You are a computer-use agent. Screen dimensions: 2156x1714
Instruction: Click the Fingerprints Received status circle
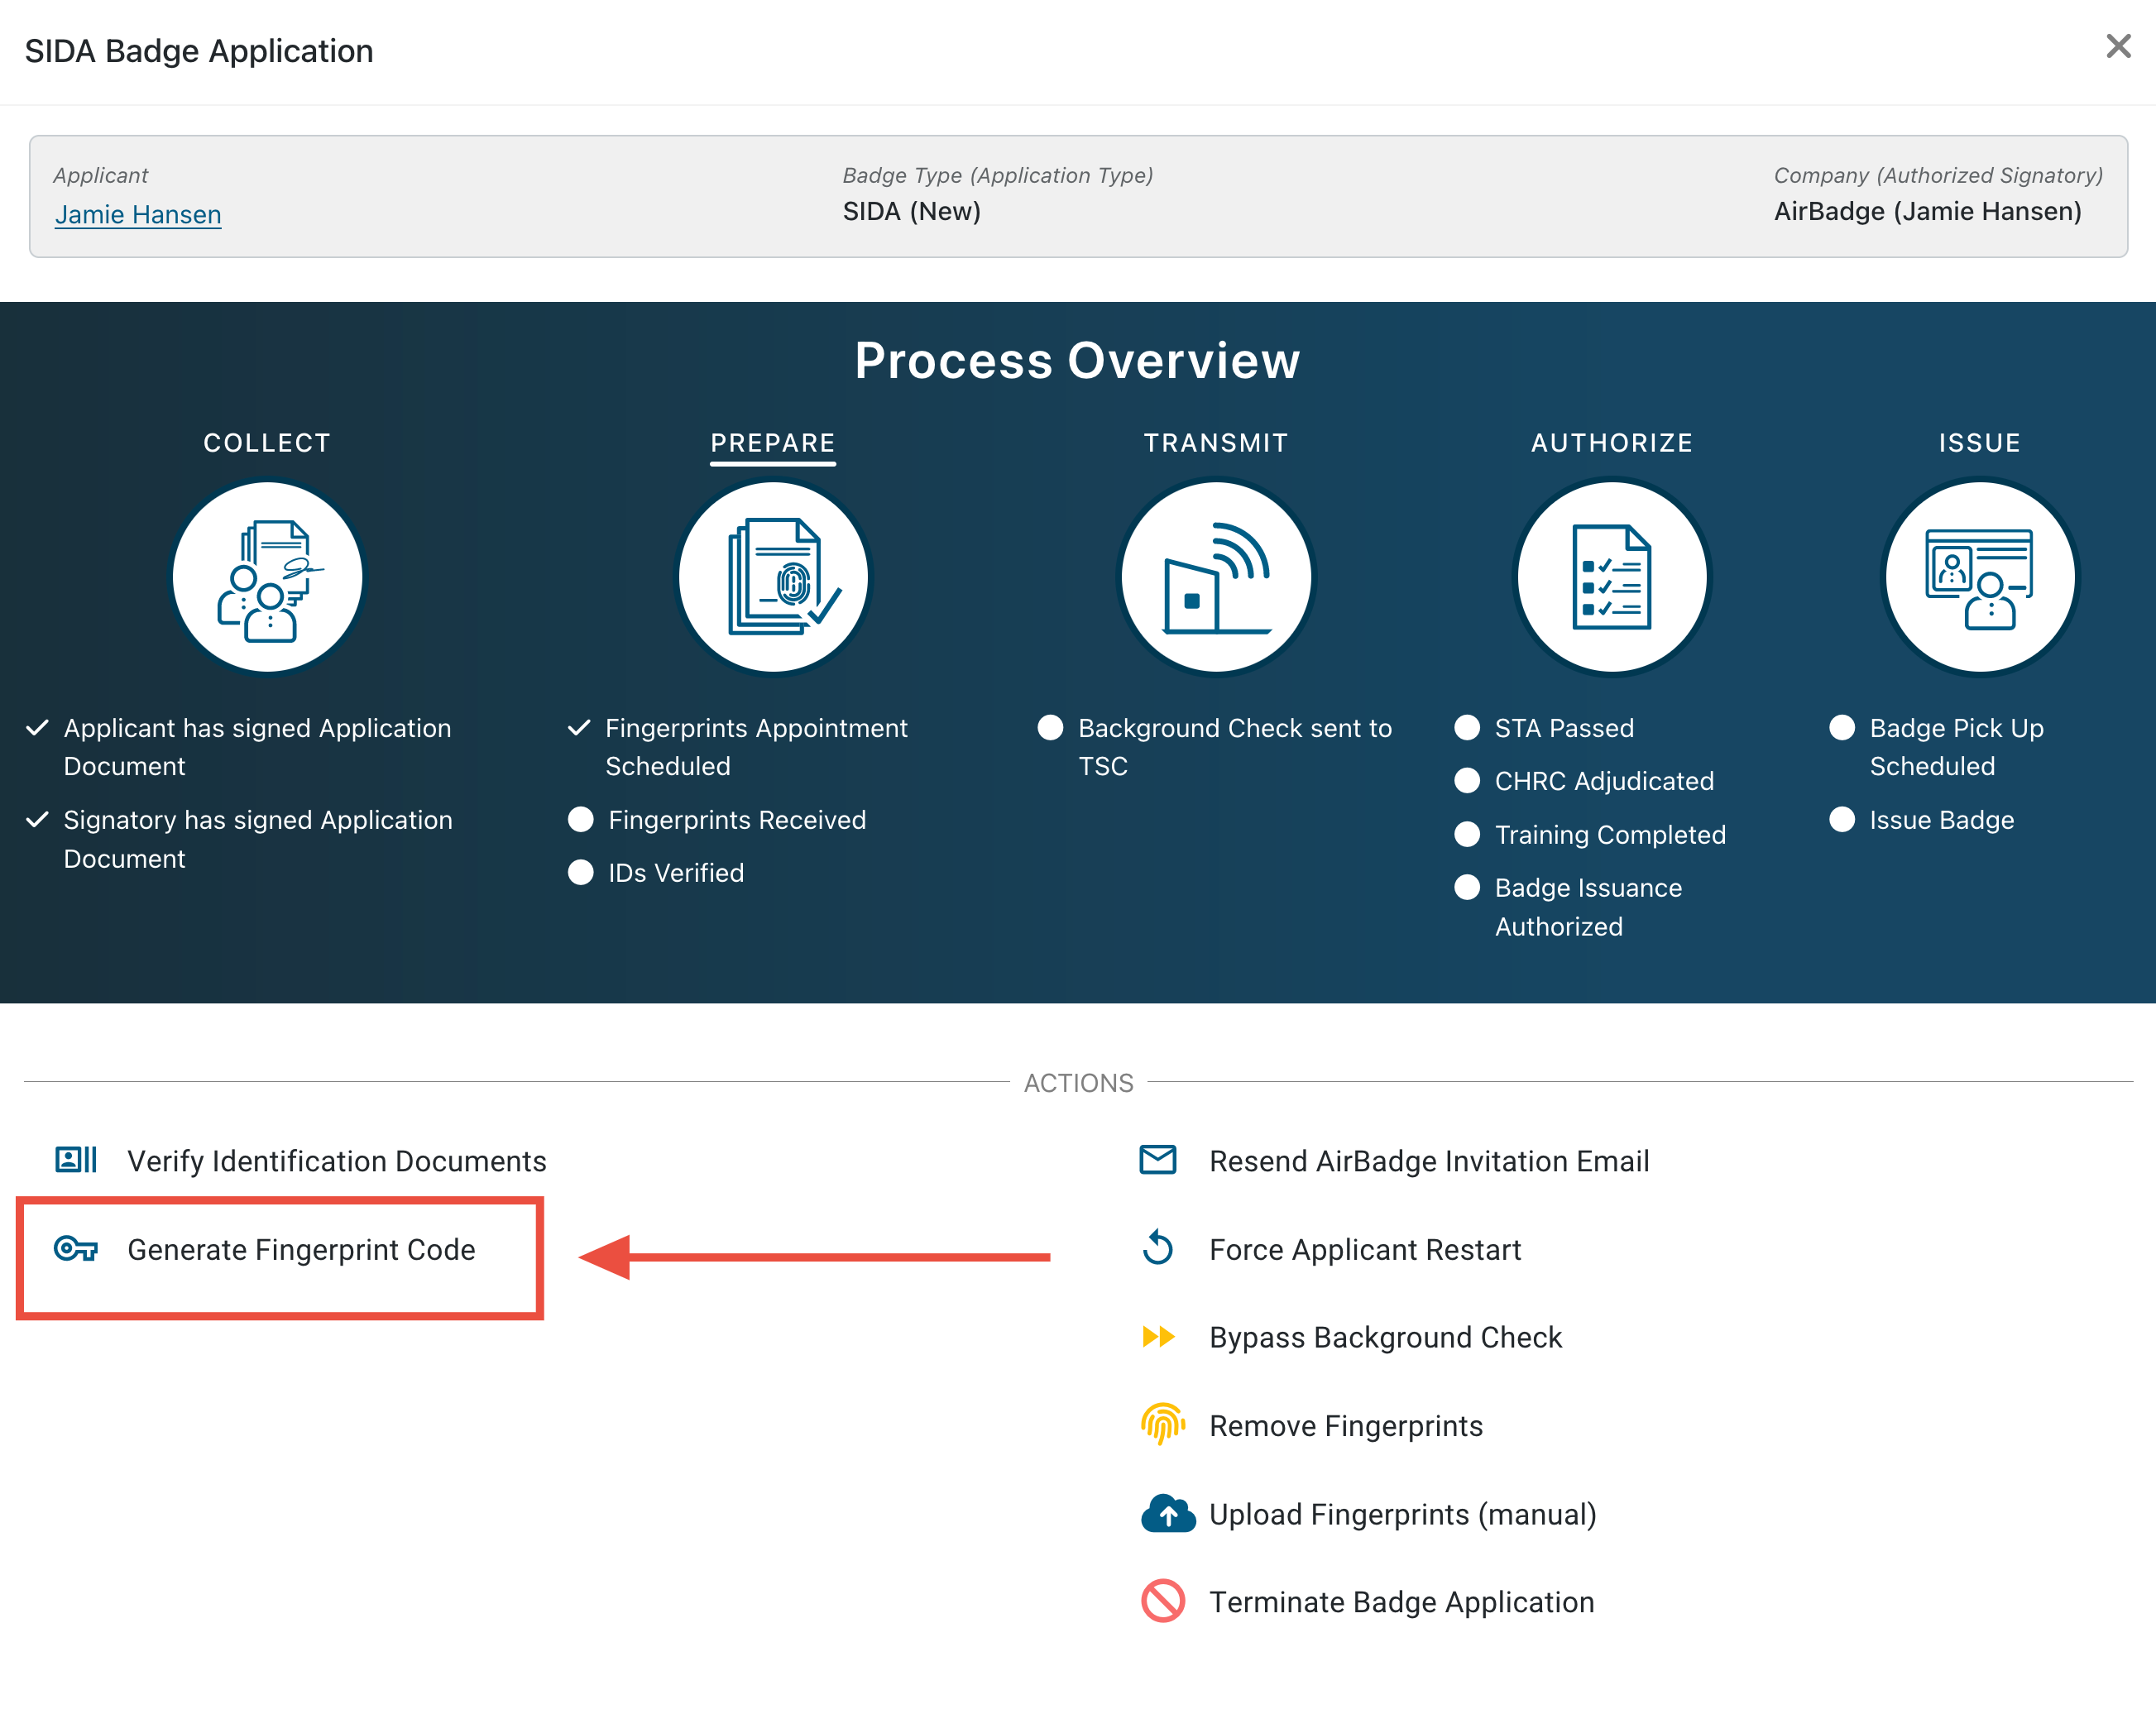[x=581, y=819]
